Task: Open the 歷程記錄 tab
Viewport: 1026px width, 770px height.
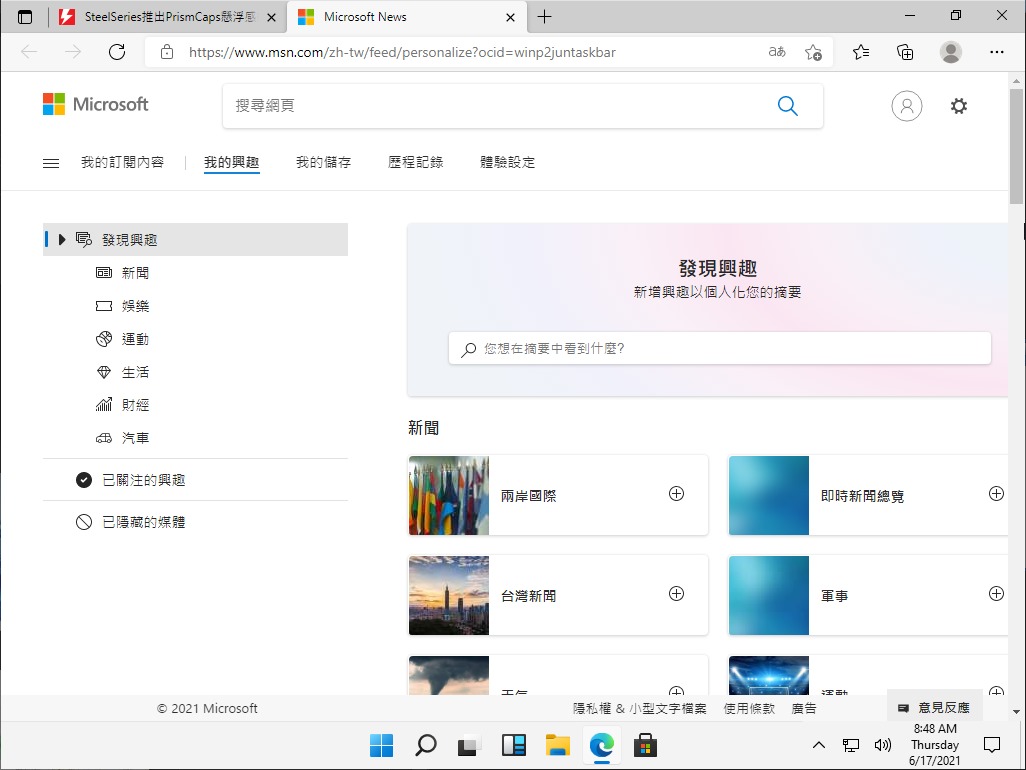Action: [x=415, y=162]
